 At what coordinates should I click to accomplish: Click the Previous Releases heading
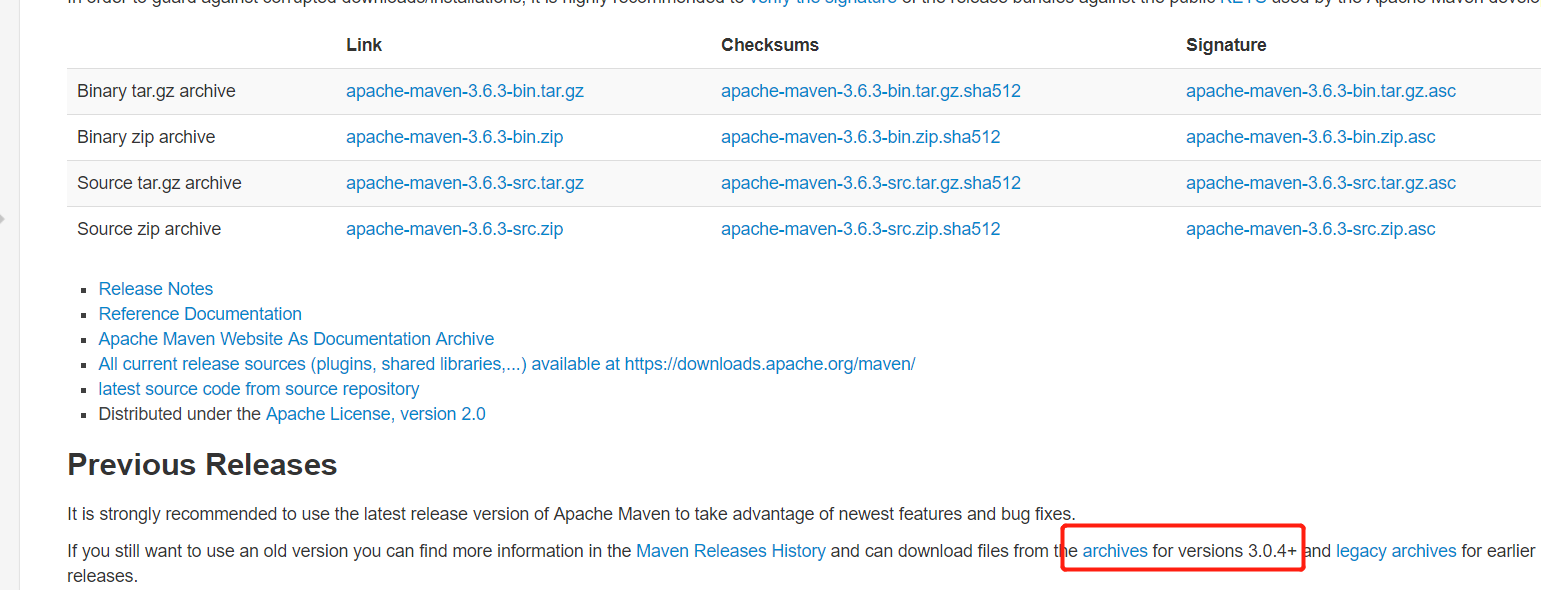[202, 465]
